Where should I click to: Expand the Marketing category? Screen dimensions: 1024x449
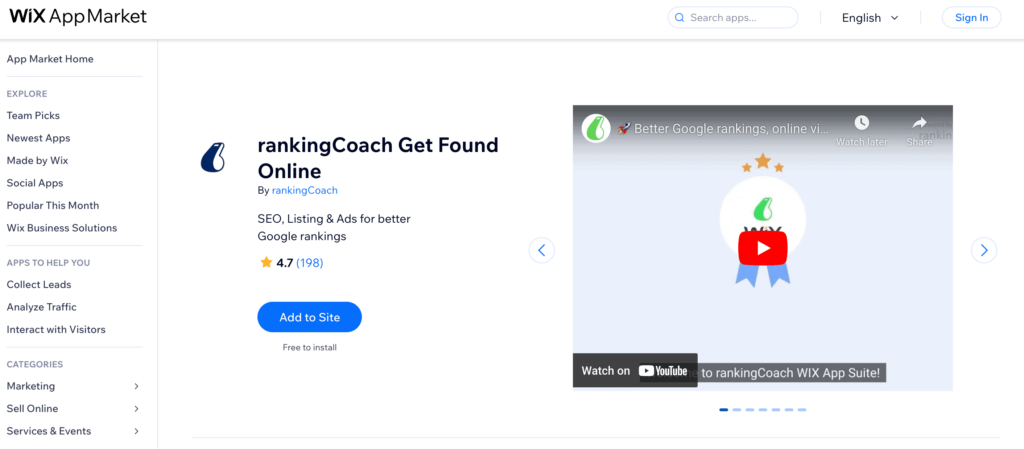(x=136, y=386)
